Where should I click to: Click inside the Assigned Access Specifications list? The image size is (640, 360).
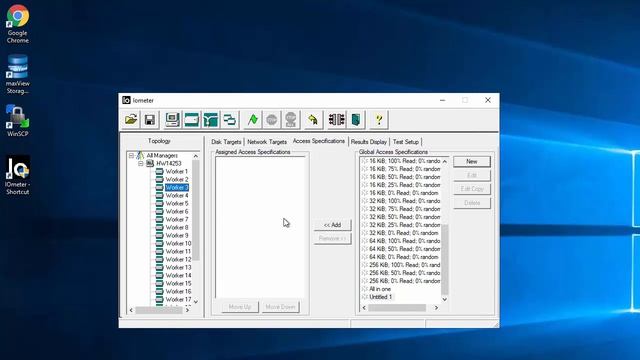[x=260, y=227]
